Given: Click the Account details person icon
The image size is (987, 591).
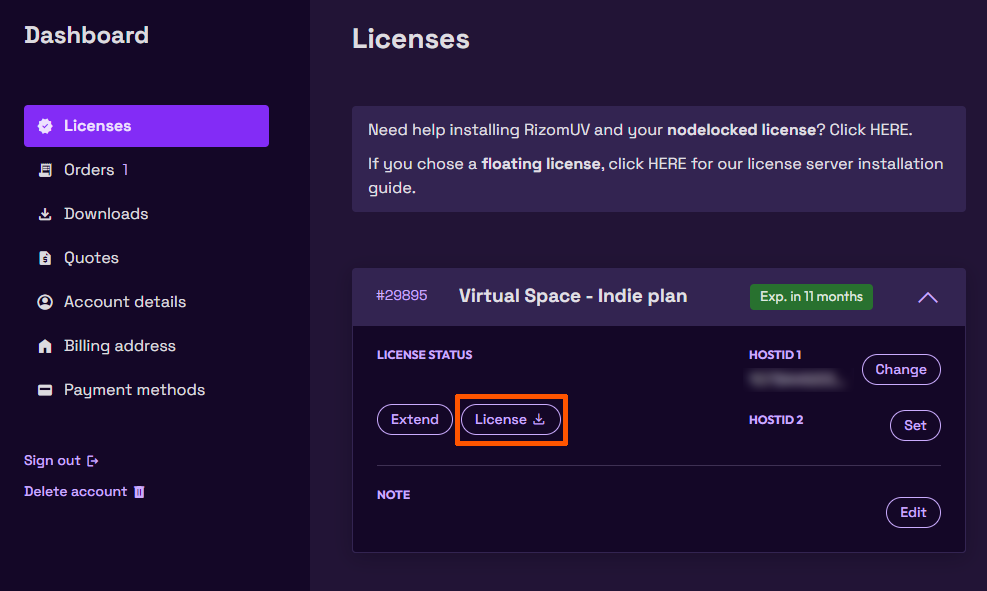Looking at the screenshot, I should [45, 302].
